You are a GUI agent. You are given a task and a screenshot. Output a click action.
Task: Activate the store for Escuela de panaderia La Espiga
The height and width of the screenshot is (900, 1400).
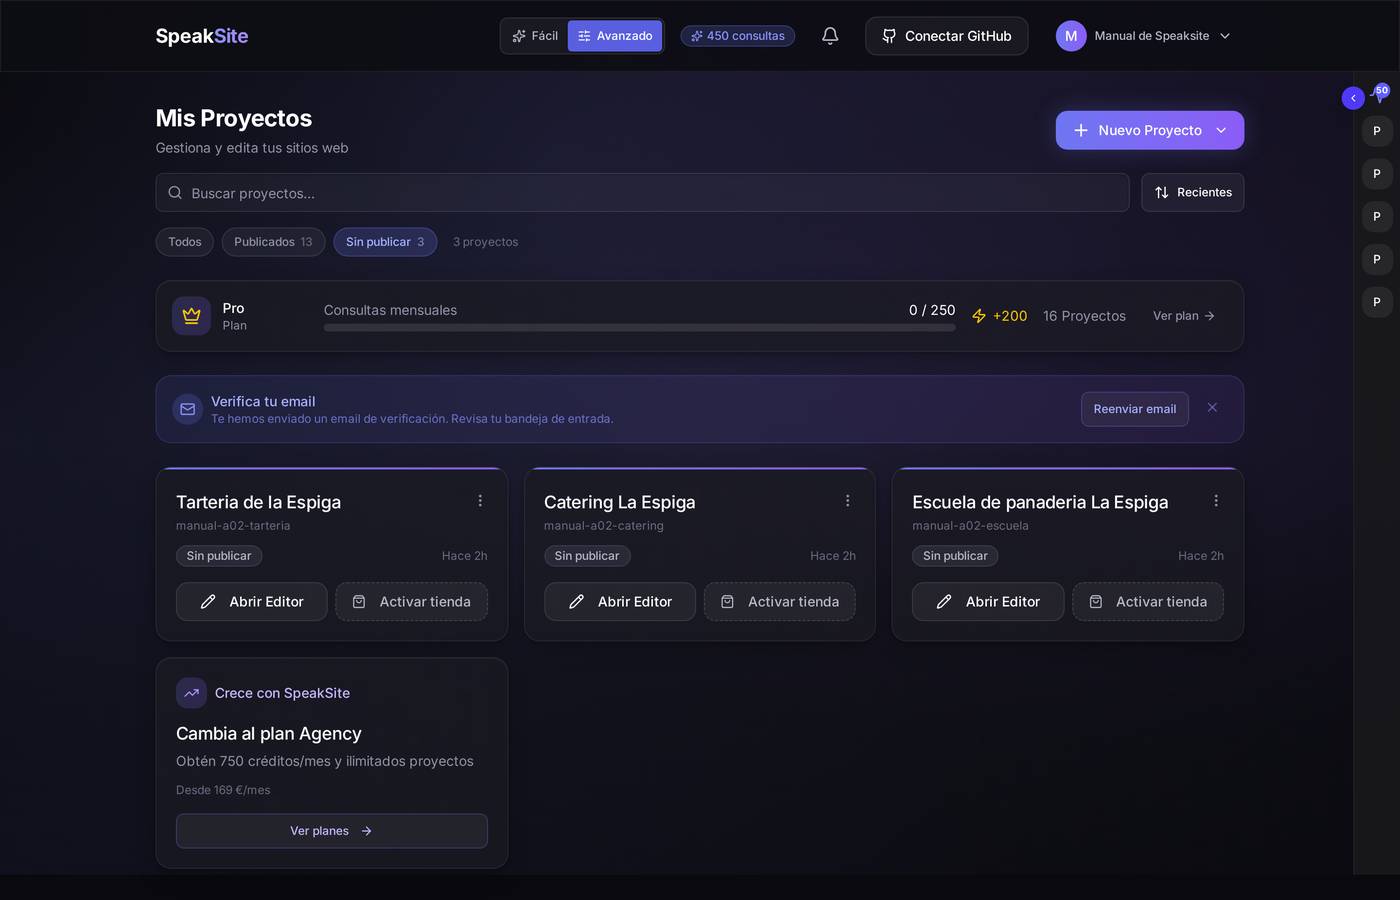point(1148,602)
